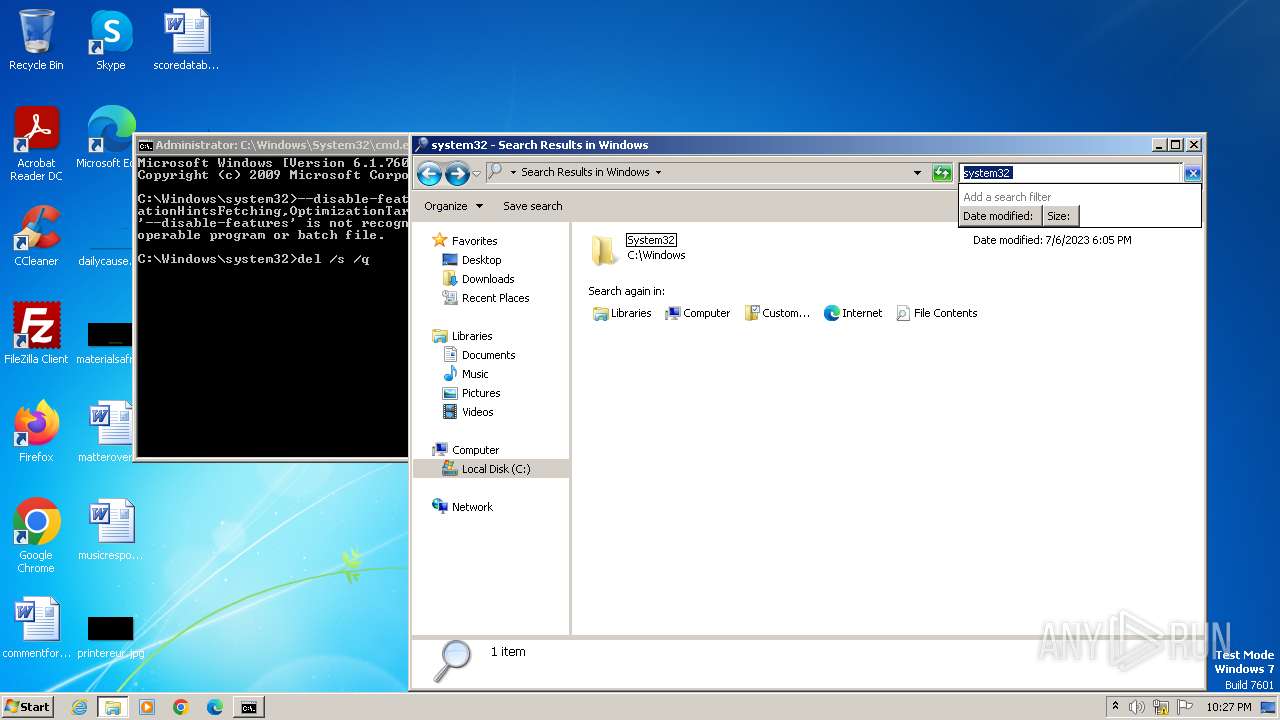Viewport: 1280px width, 720px height.
Task: Open the recent pages dropdown arrow
Action: (x=476, y=173)
